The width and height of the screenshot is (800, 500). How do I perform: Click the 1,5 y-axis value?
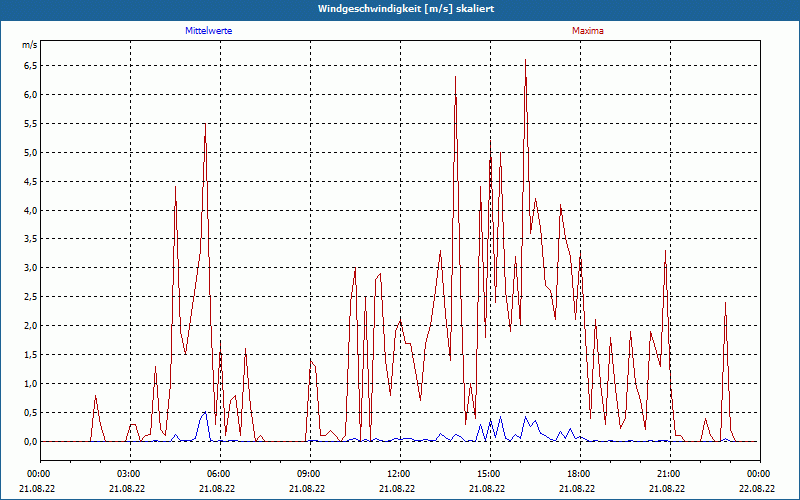pyautogui.click(x=30, y=355)
